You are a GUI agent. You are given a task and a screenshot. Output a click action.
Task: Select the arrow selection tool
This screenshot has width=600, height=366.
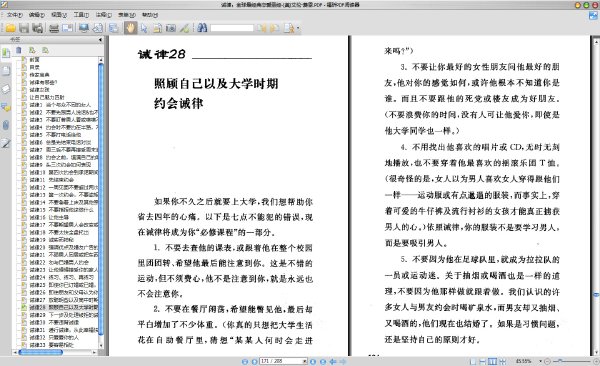pyautogui.click(x=144, y=28)
